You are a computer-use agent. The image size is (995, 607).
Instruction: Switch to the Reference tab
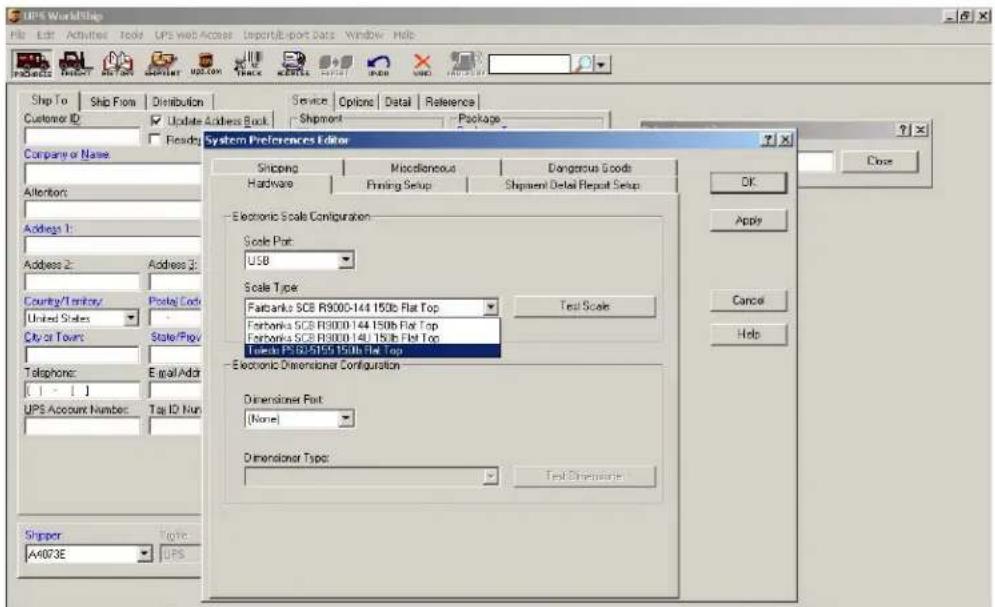pyautogui.click(x=449, y=101)
